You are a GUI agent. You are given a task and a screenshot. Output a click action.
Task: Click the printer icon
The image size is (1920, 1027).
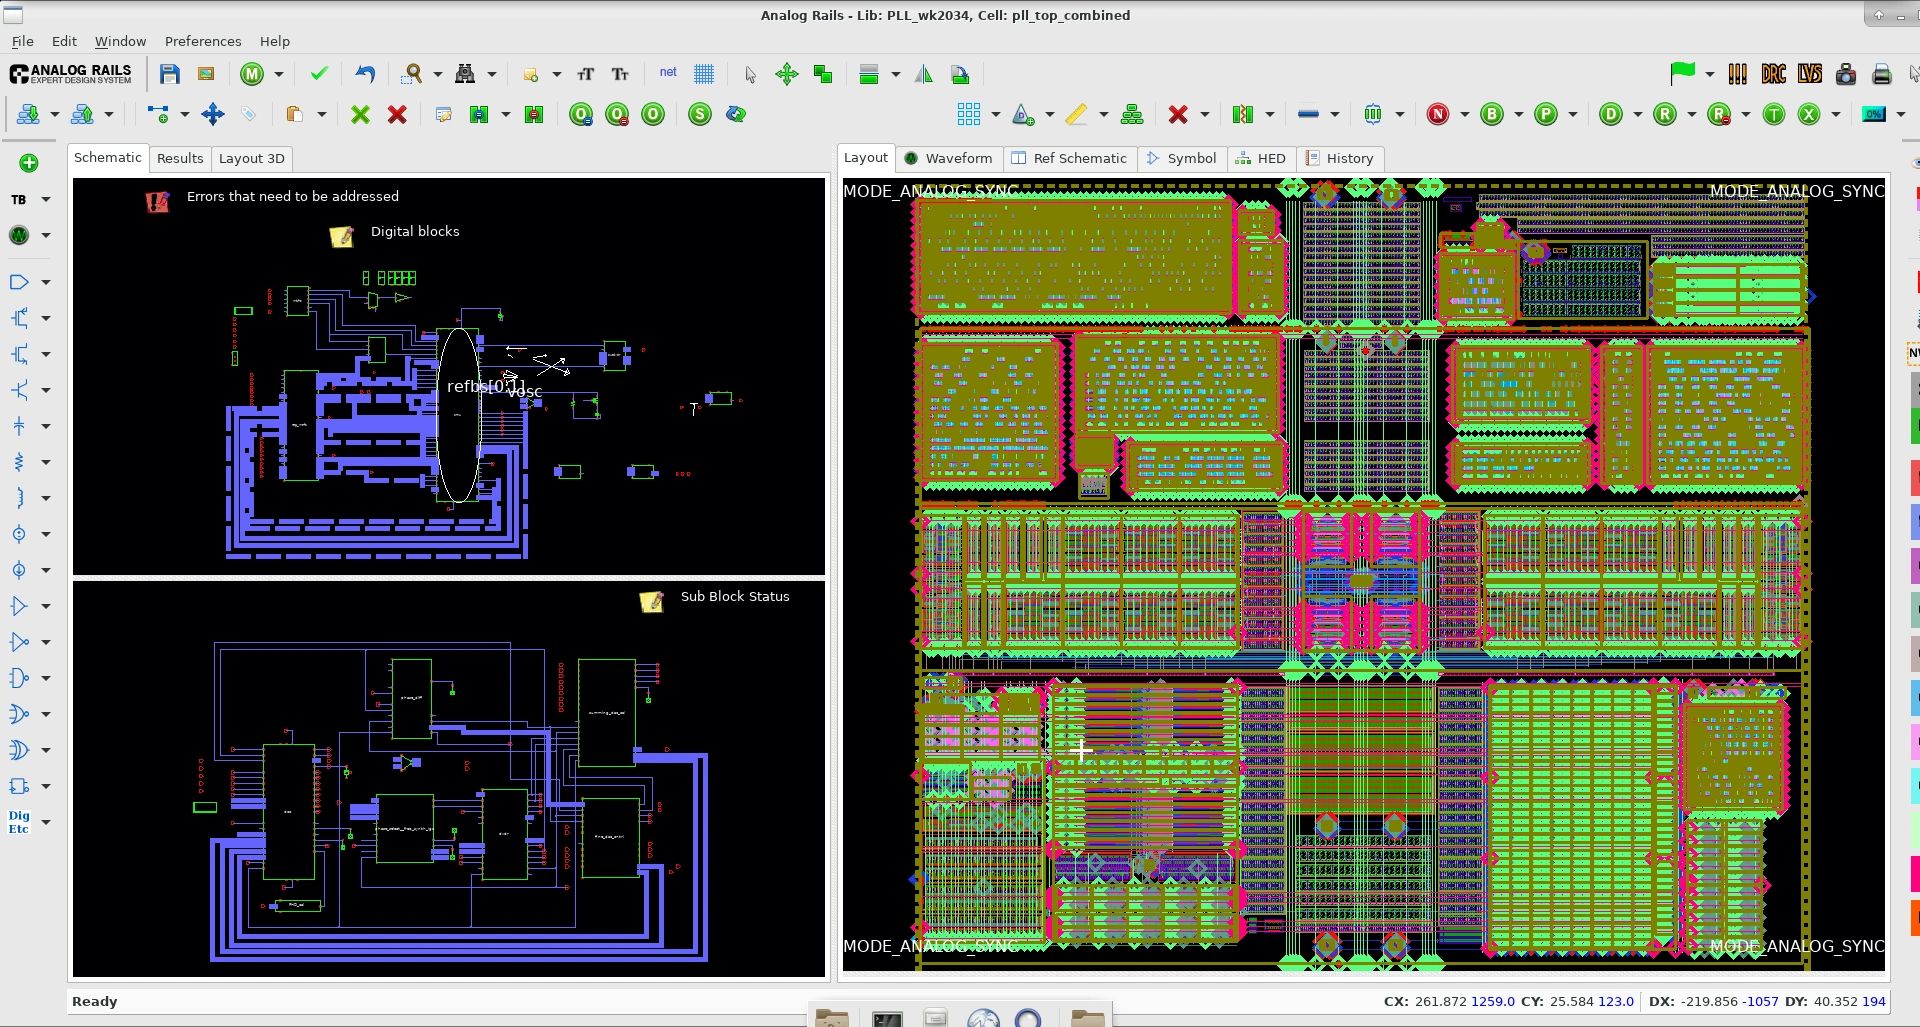[1881, 74]
